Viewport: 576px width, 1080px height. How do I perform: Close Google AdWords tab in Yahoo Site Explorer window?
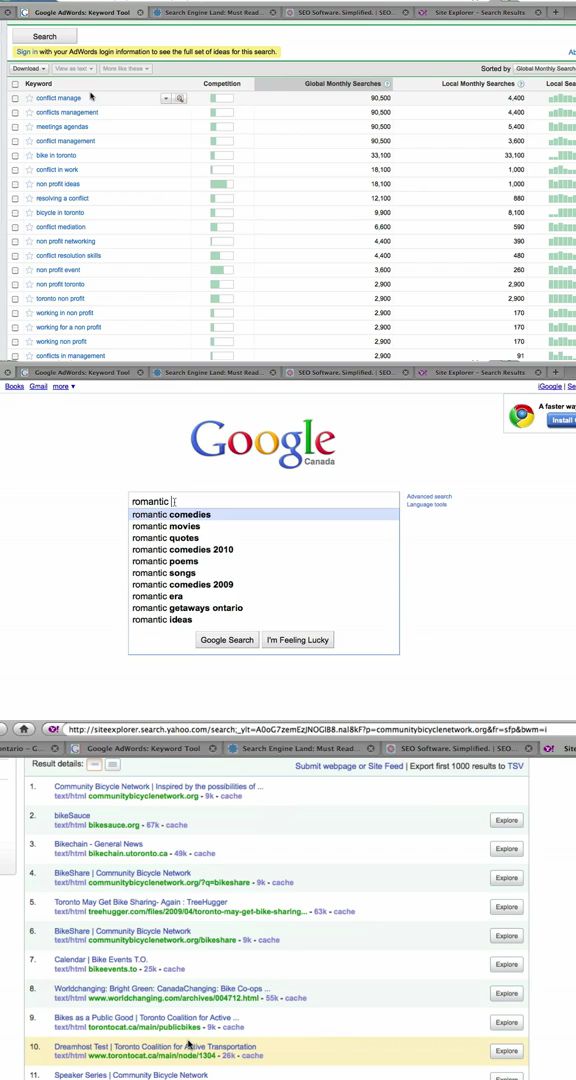(212, 748)
